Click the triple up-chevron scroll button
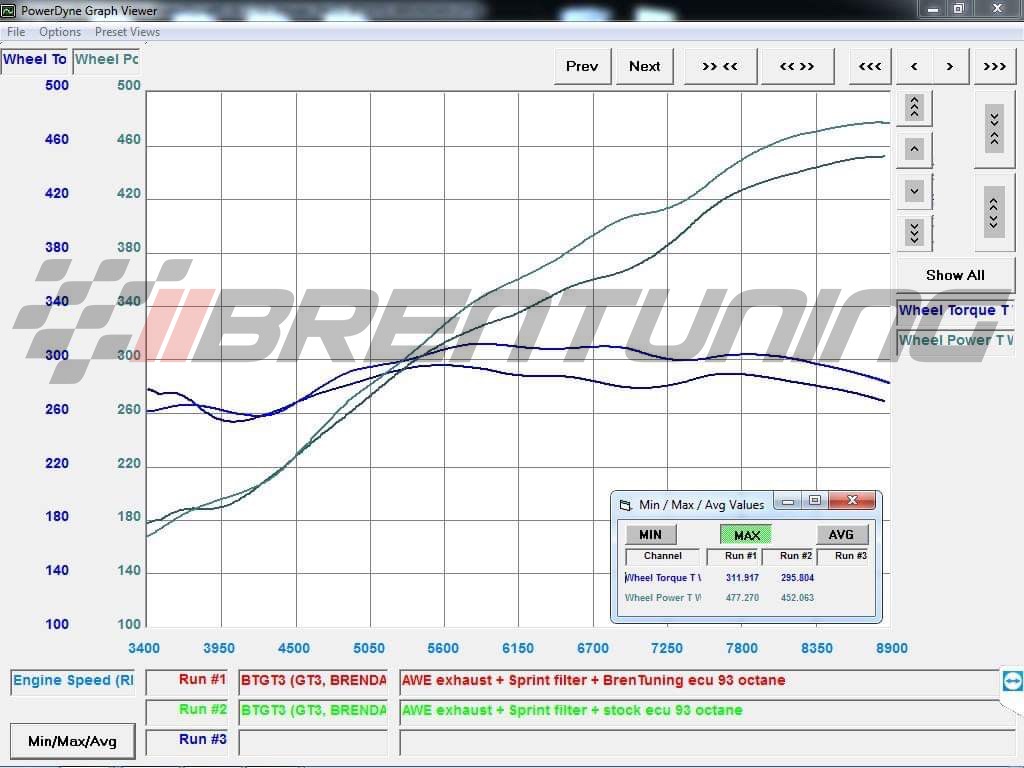 coord(914,107)
